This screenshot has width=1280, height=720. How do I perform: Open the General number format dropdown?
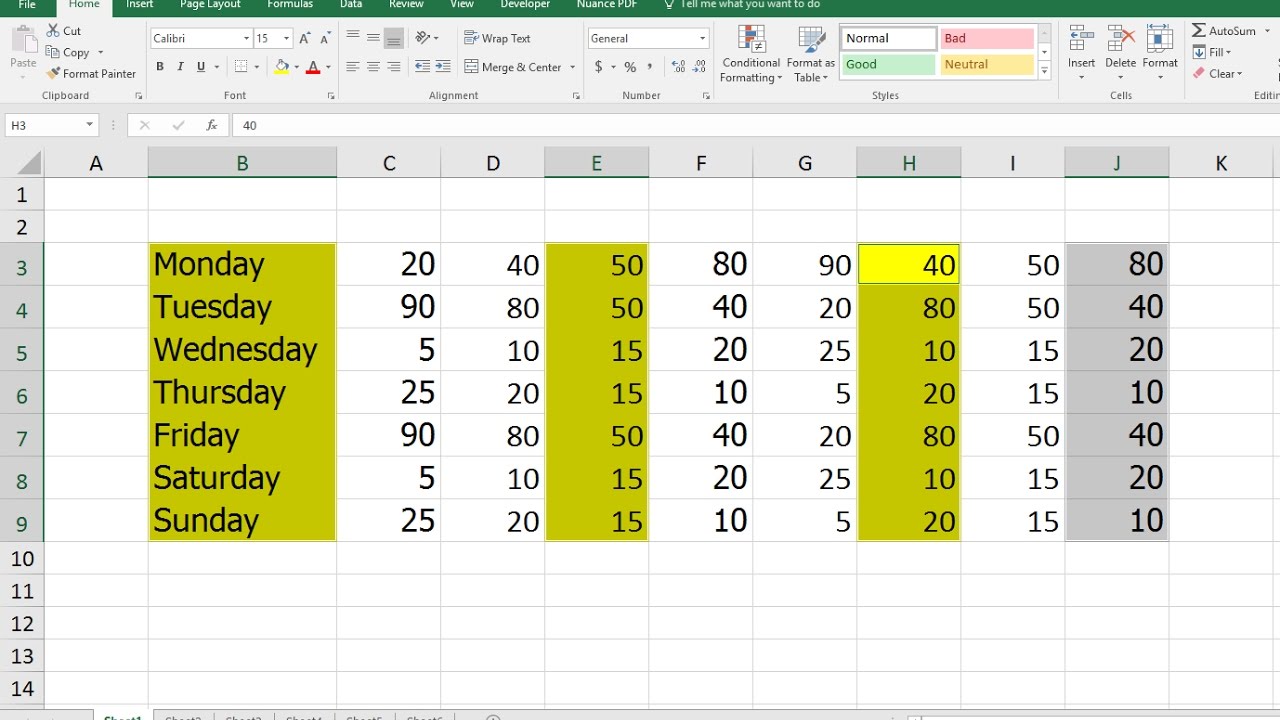point(702,38)
